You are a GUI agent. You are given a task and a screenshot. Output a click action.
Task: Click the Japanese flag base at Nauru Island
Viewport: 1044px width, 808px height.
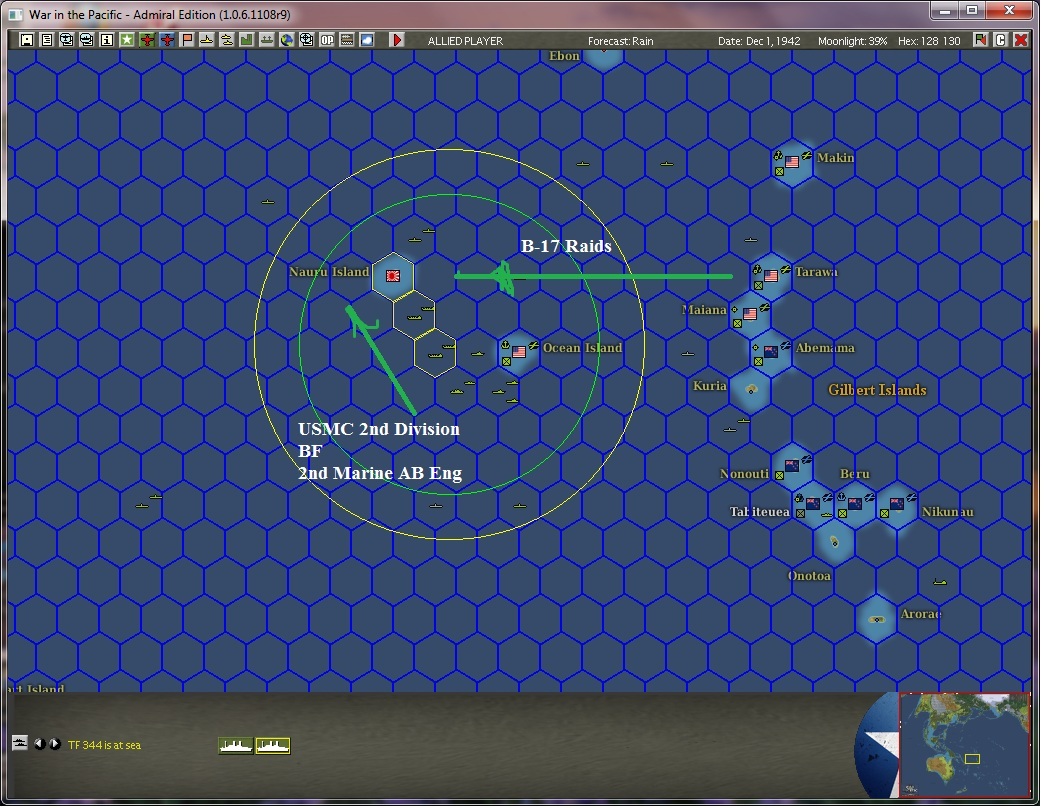pyautogui.click(x=393, y=276)
